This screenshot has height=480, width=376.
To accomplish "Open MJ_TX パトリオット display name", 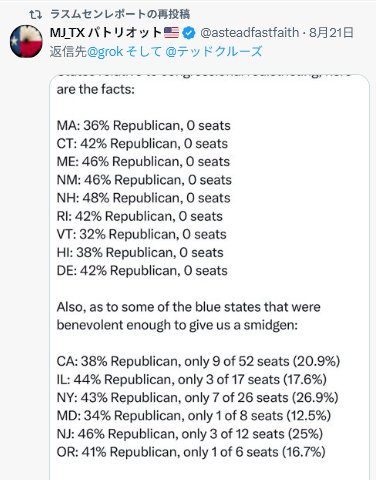I will 106,33.
